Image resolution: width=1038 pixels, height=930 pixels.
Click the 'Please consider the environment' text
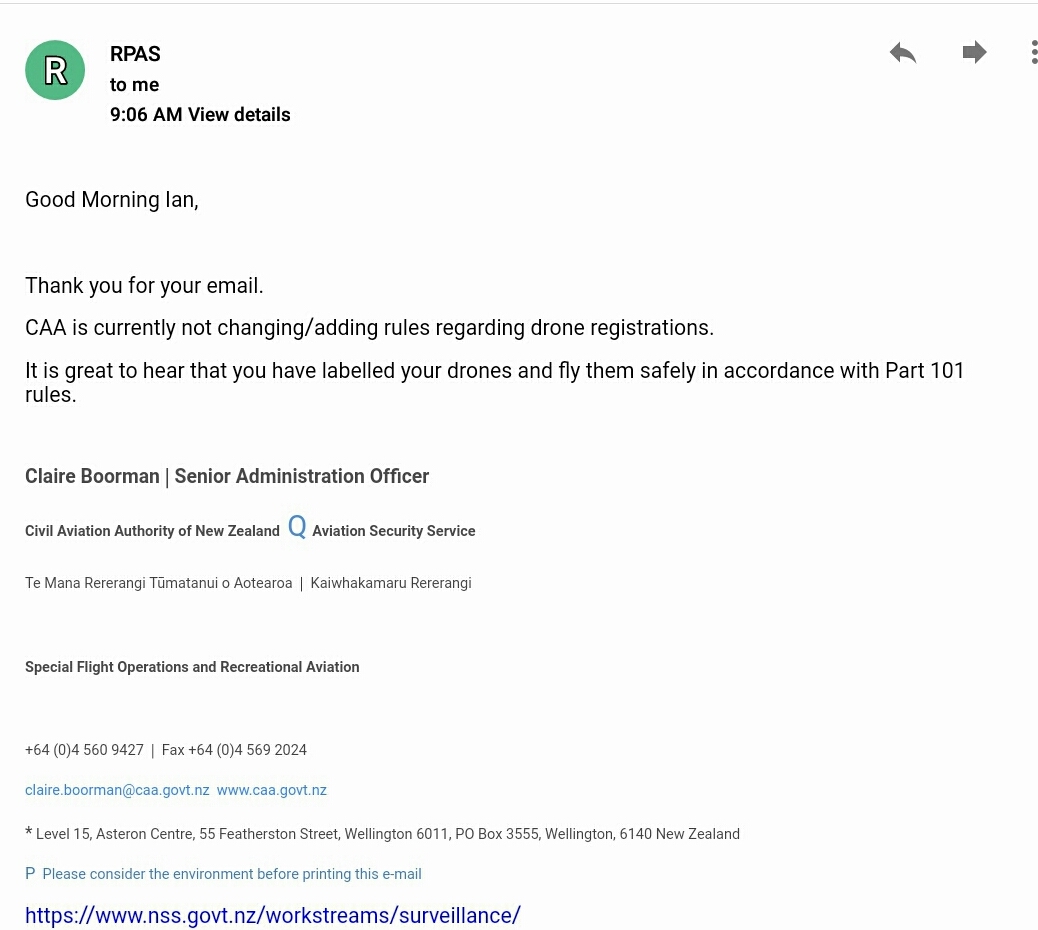pos(232,874)
